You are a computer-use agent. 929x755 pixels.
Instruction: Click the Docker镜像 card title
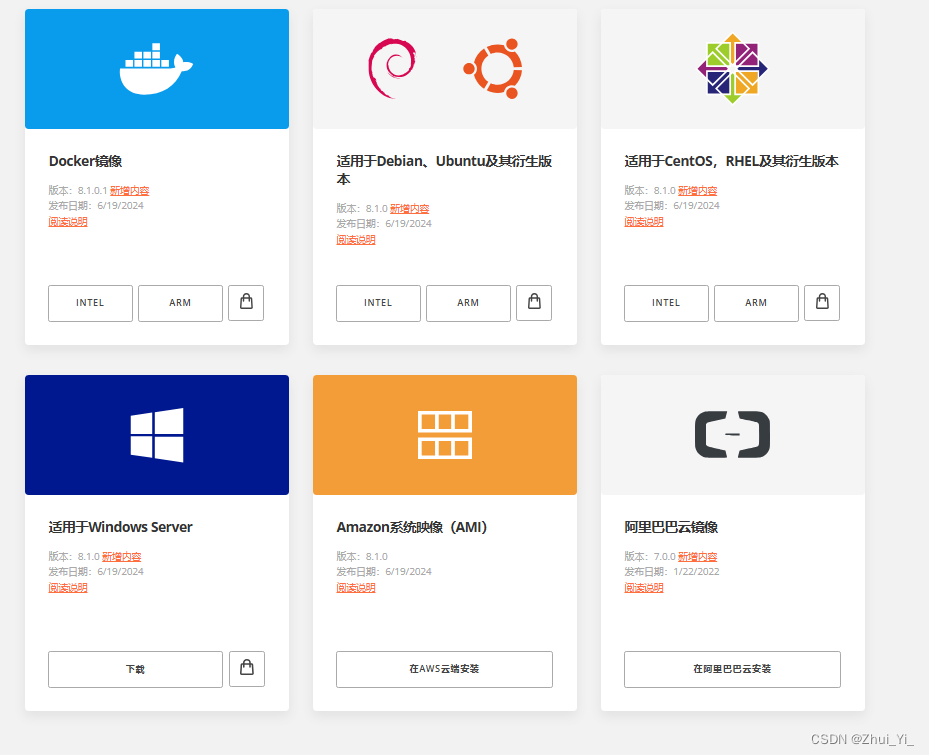(x=85, y=161)
